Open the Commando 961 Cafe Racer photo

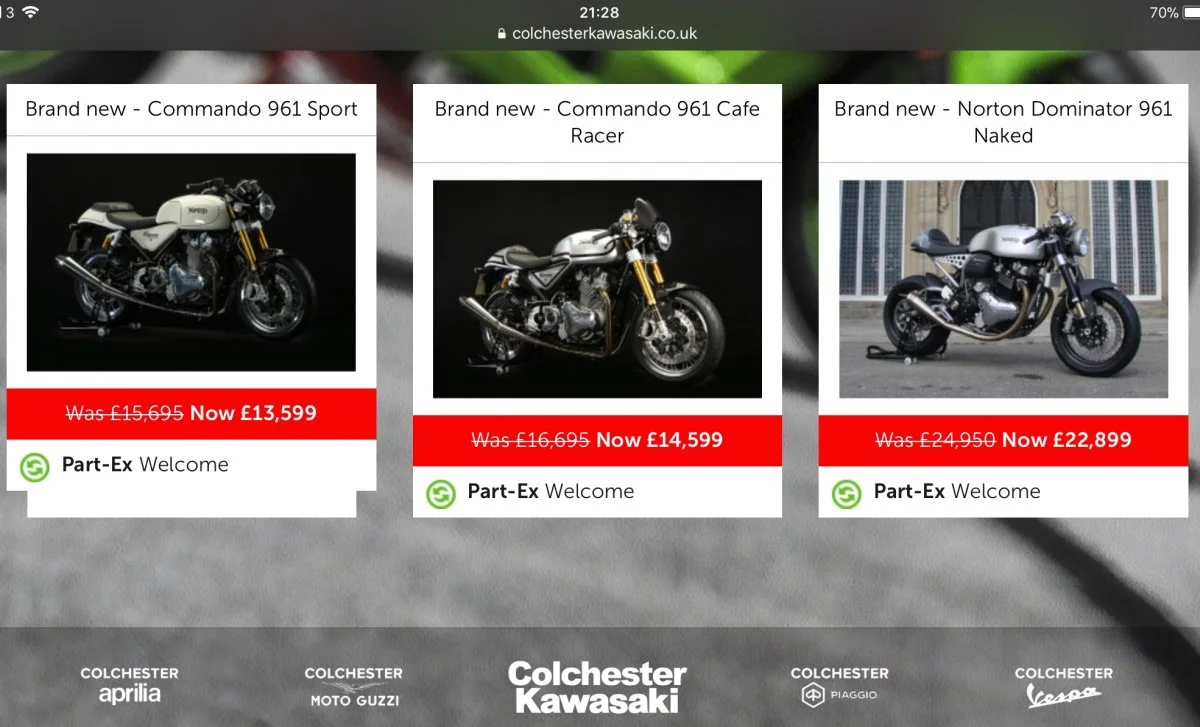click(597, 289)
